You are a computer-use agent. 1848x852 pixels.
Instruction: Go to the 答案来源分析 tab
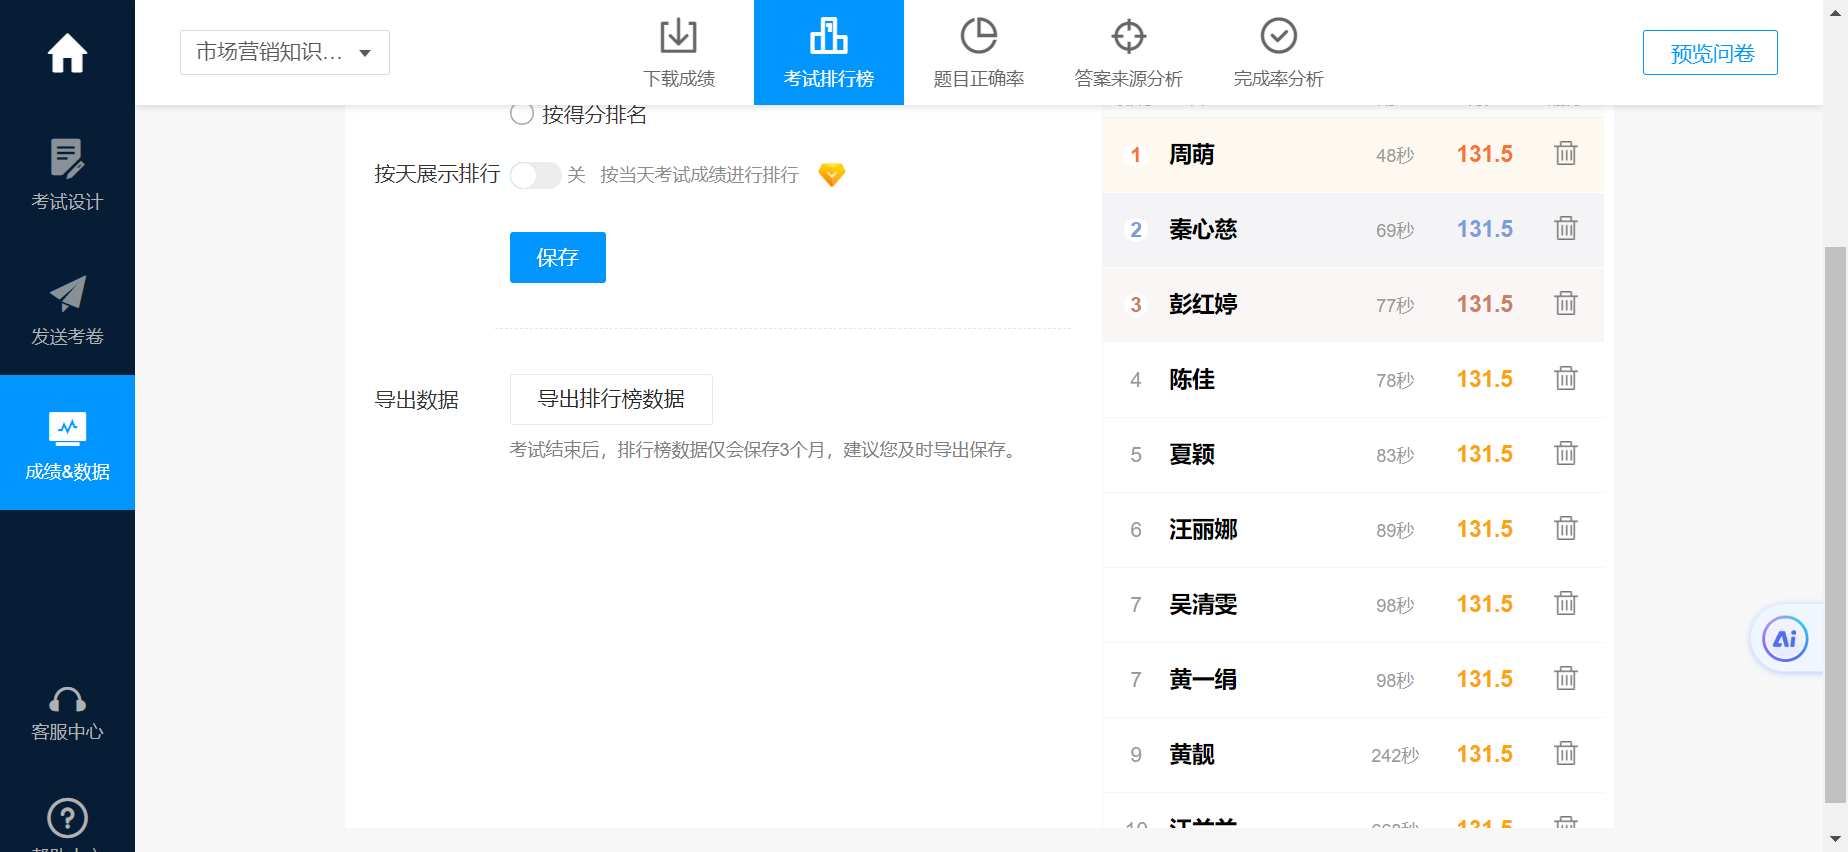click(1128, 53)
